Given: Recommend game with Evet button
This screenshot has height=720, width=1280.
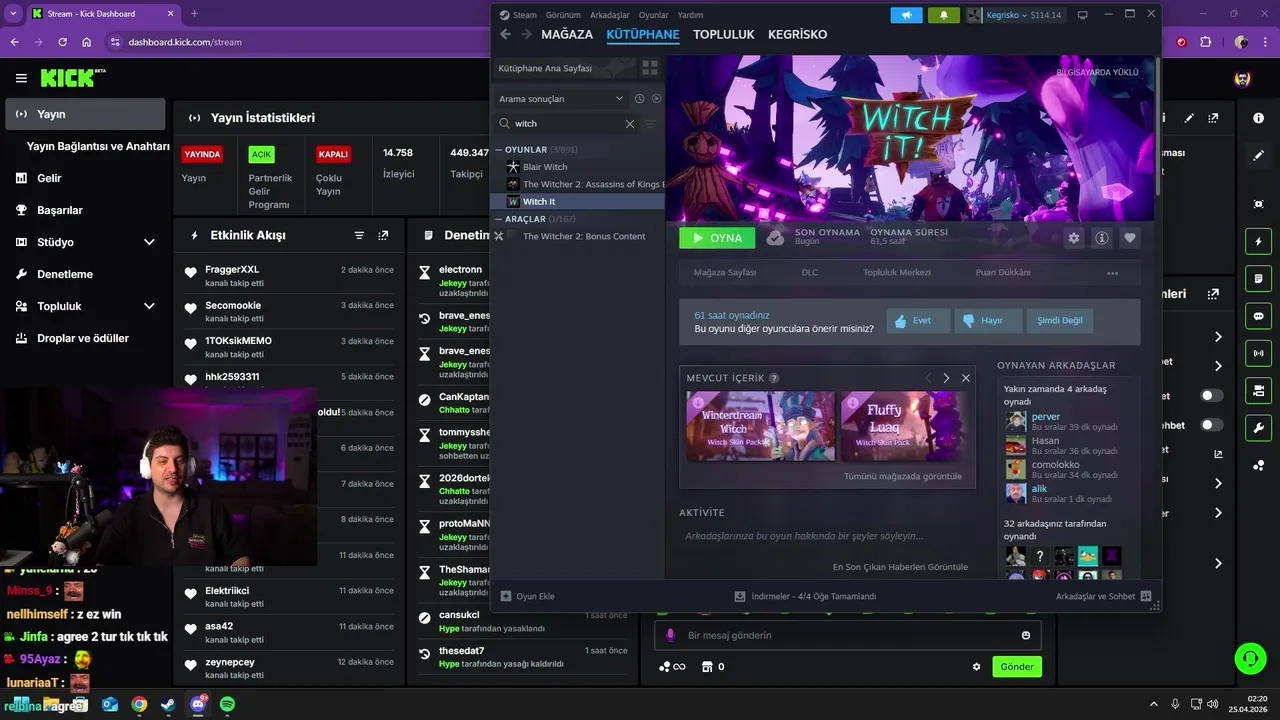Looking at the screenshot, I should coord(918,321).
